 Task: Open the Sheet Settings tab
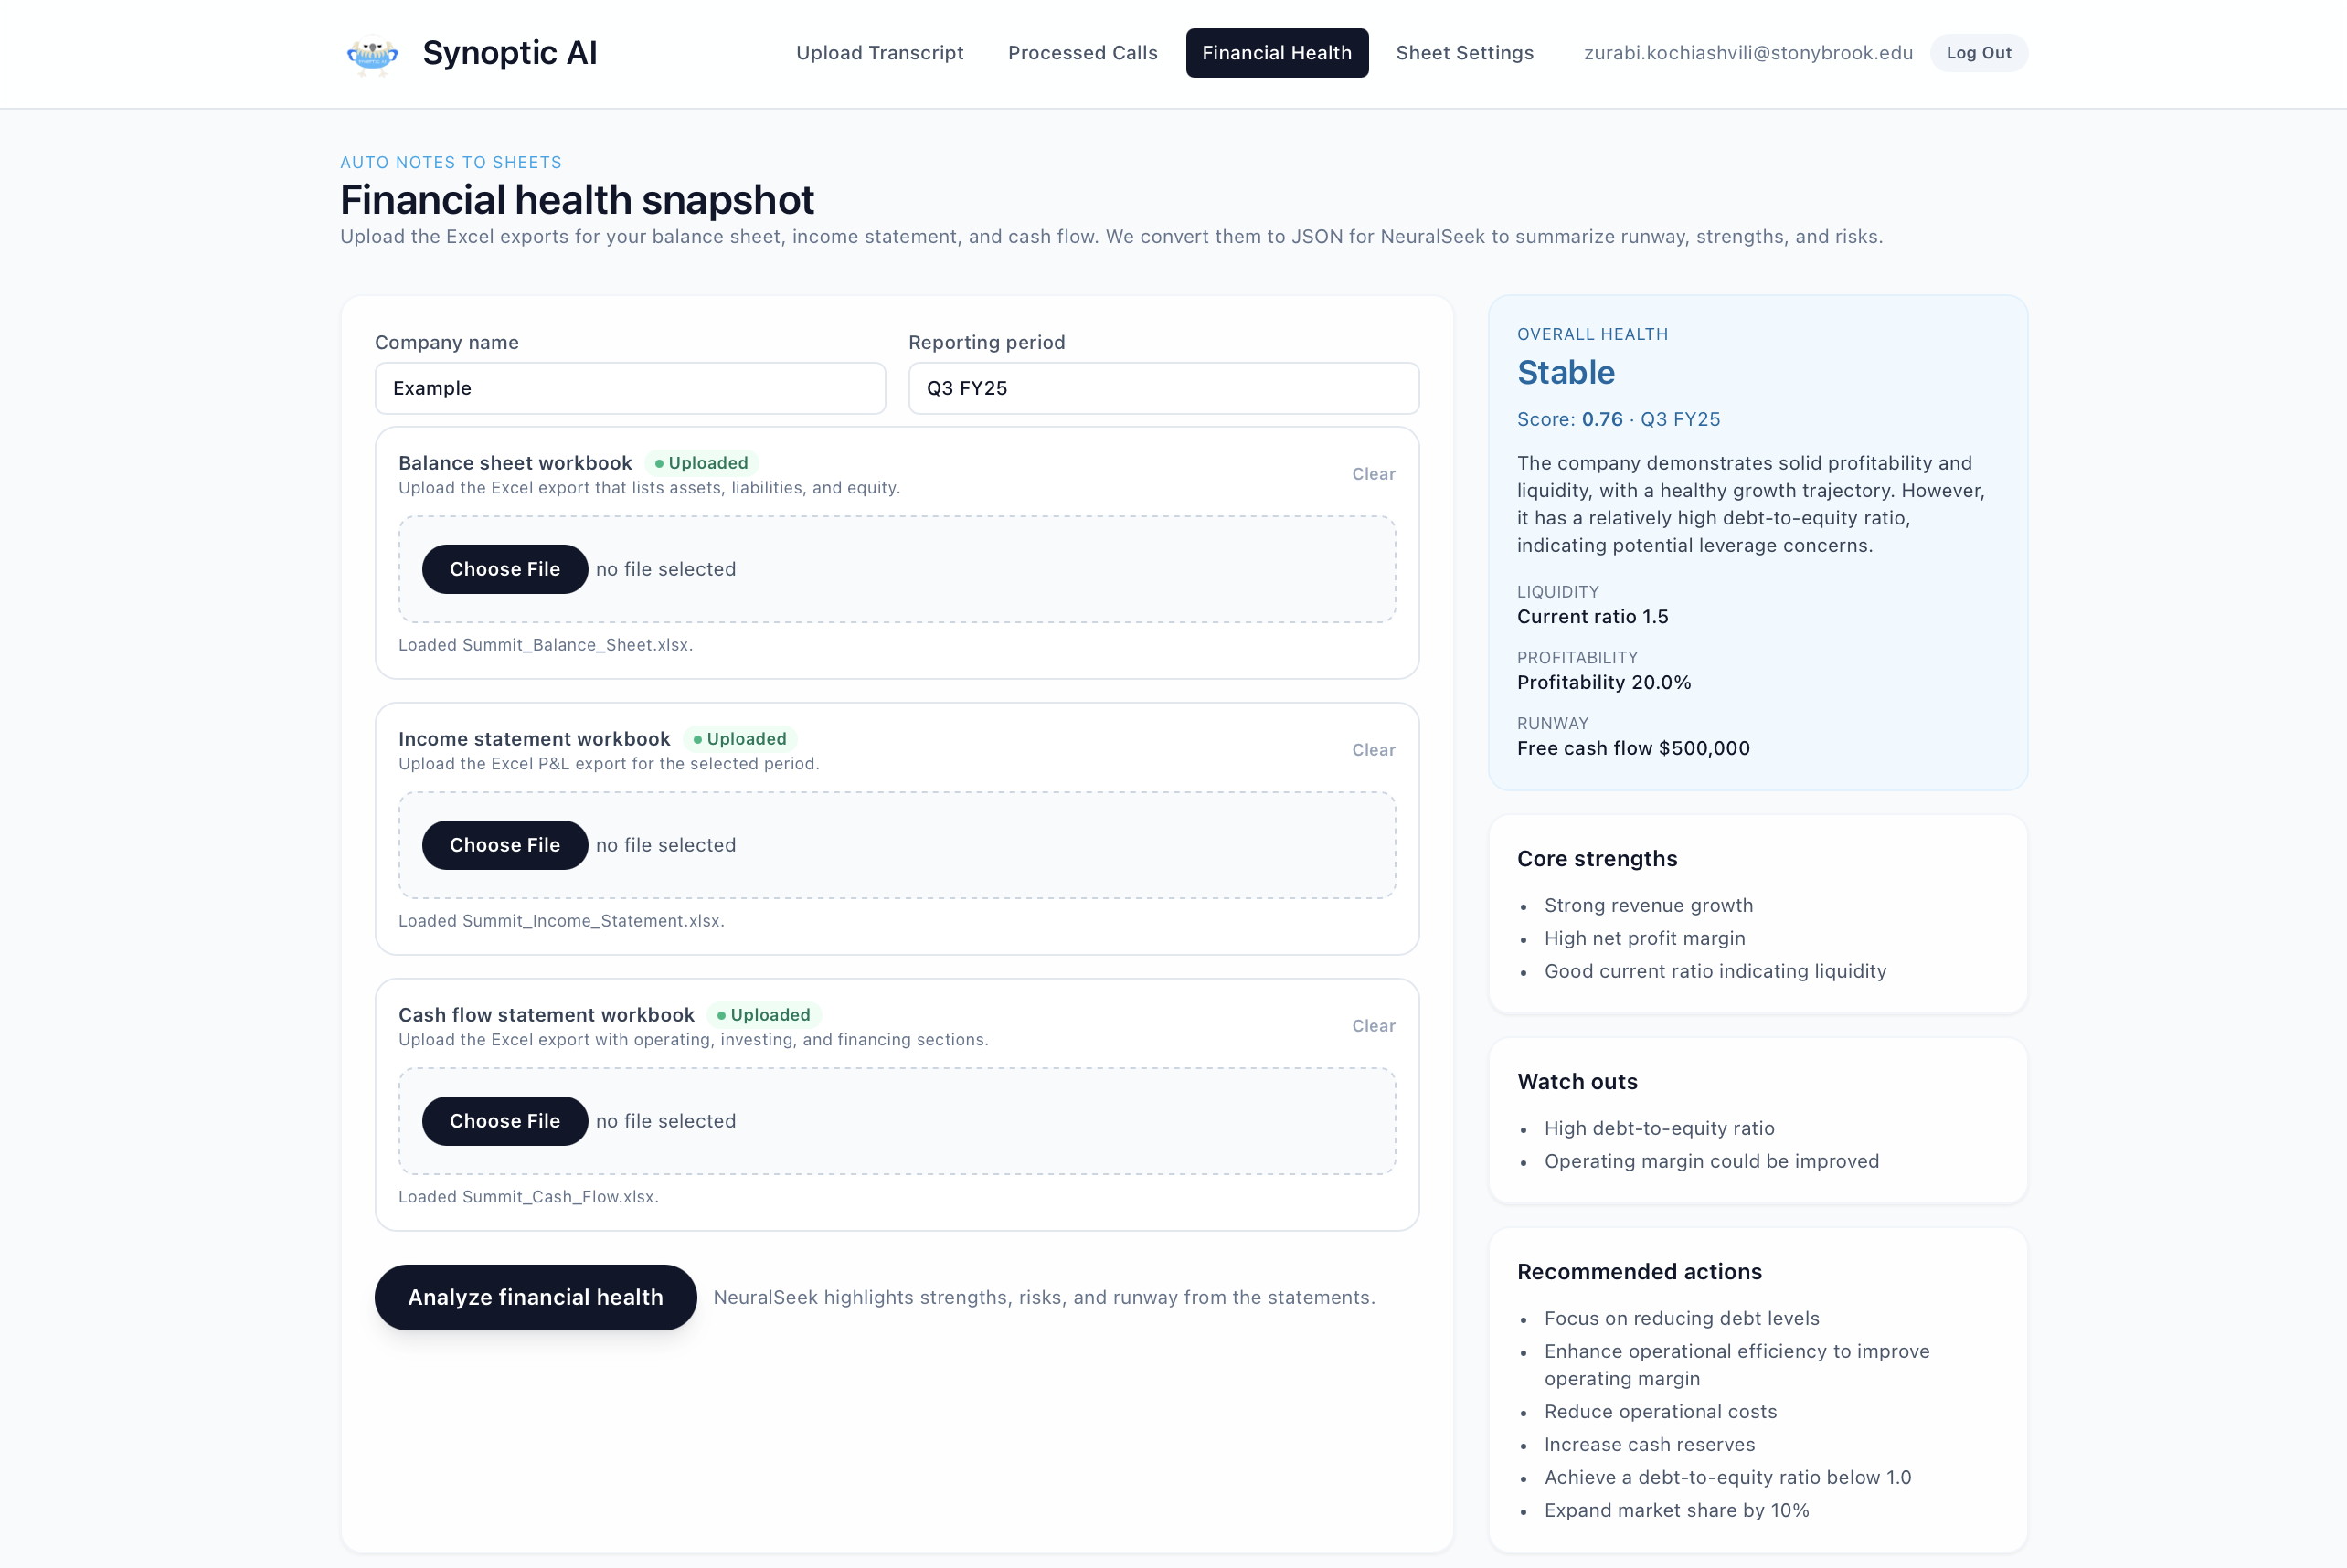click(x=1464, y=53)
